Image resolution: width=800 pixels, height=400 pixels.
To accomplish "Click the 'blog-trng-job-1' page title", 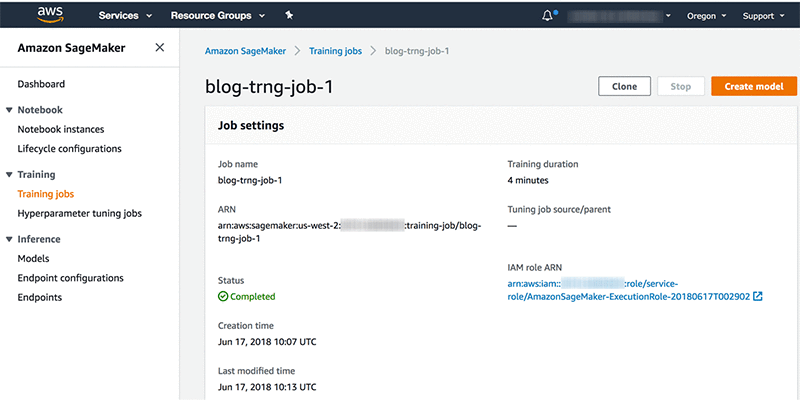I will [269, 87].
